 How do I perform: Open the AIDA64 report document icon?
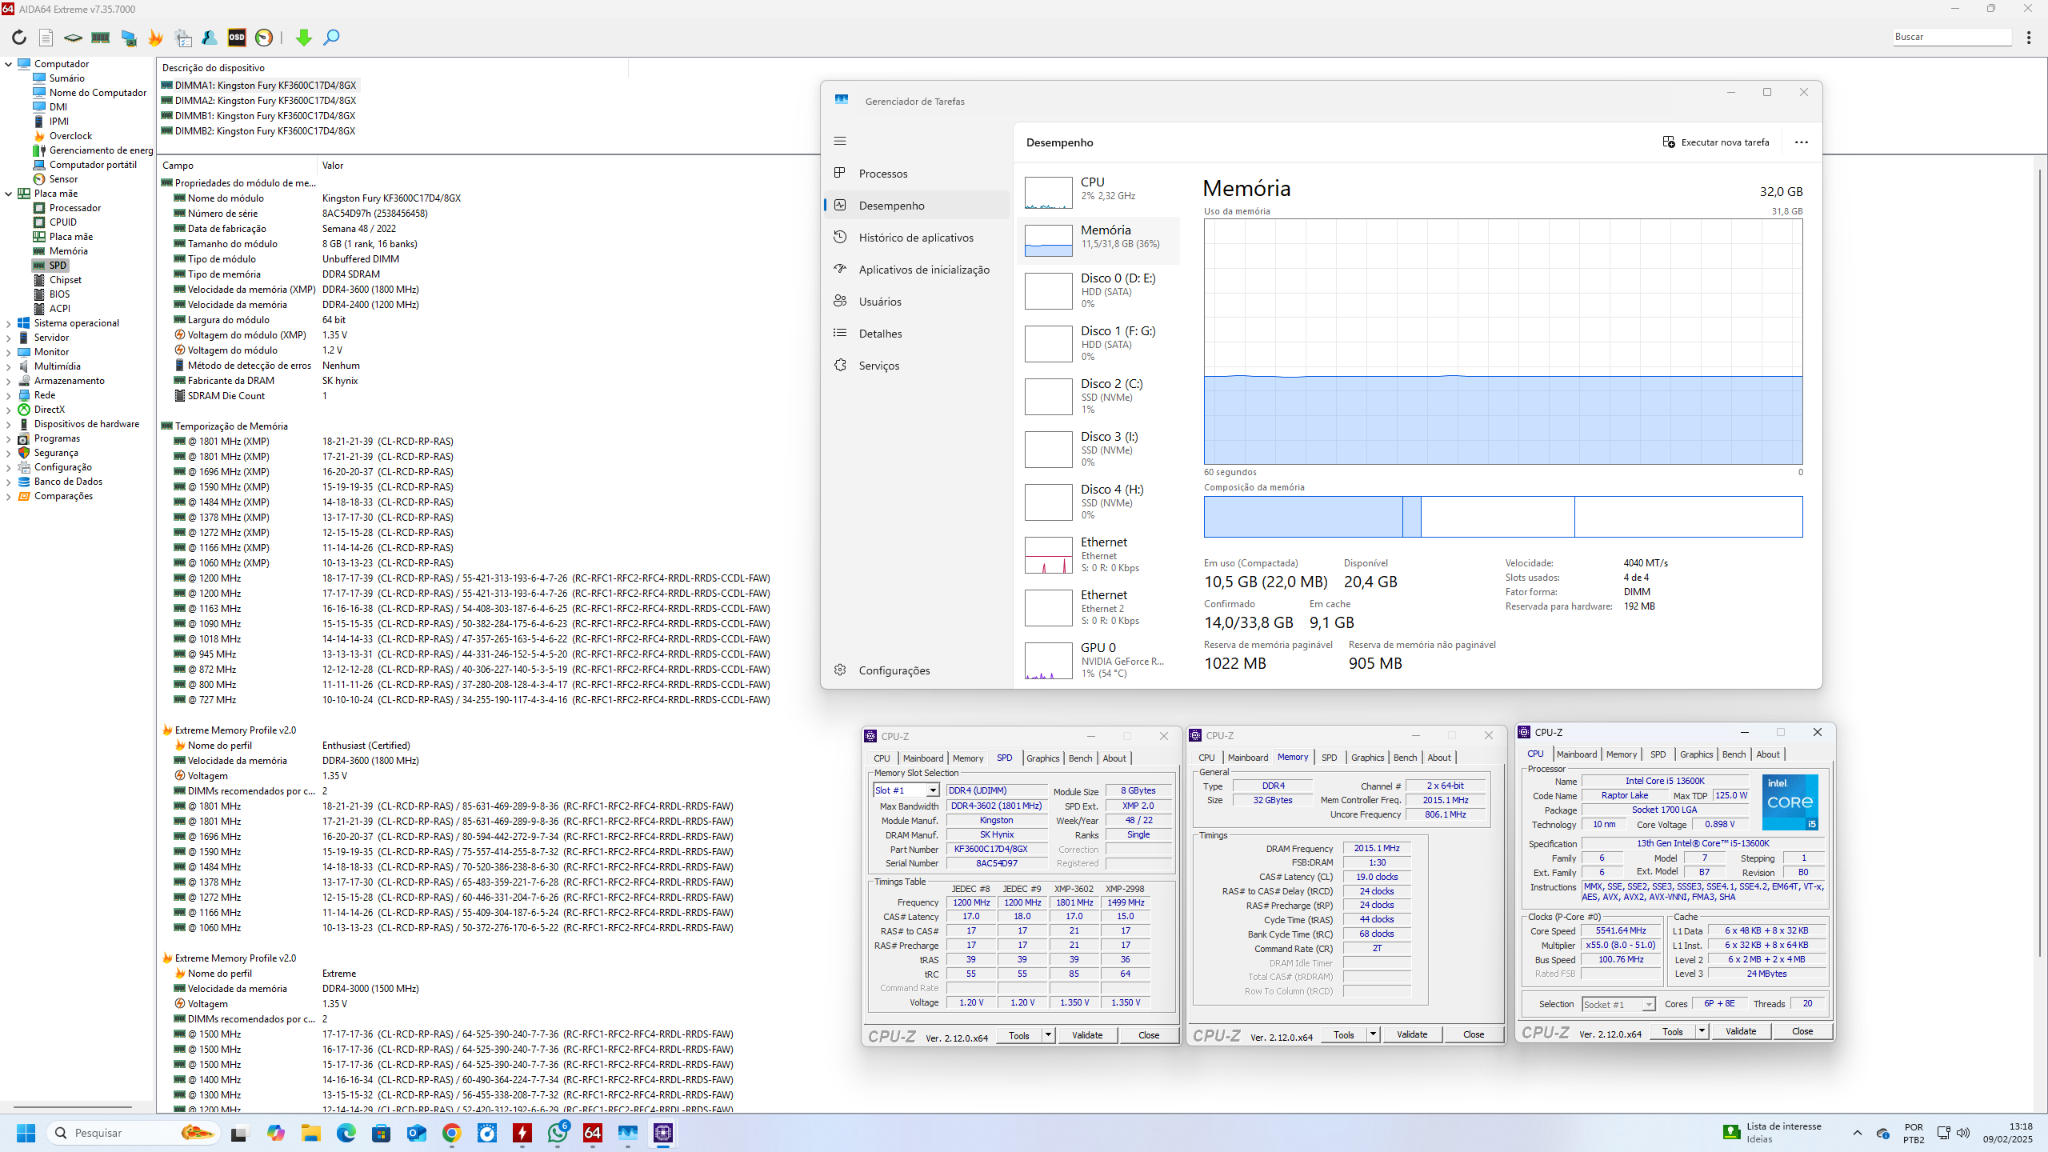(46, 38)
